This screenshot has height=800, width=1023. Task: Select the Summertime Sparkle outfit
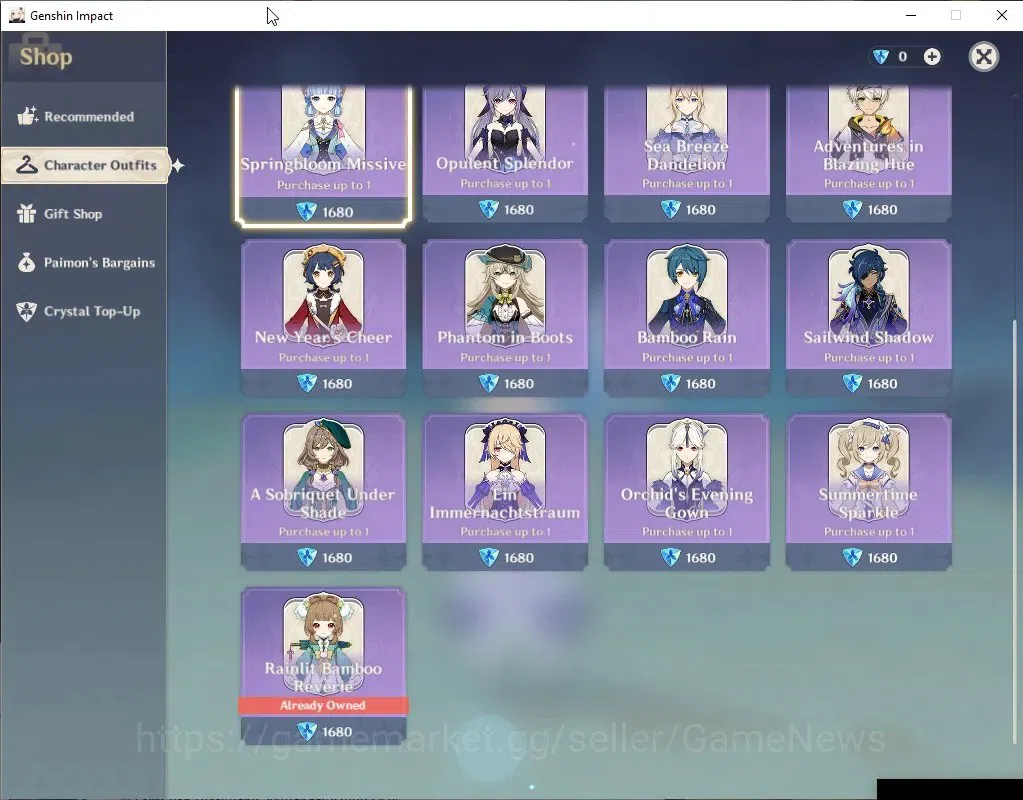[x=868, y=492]
